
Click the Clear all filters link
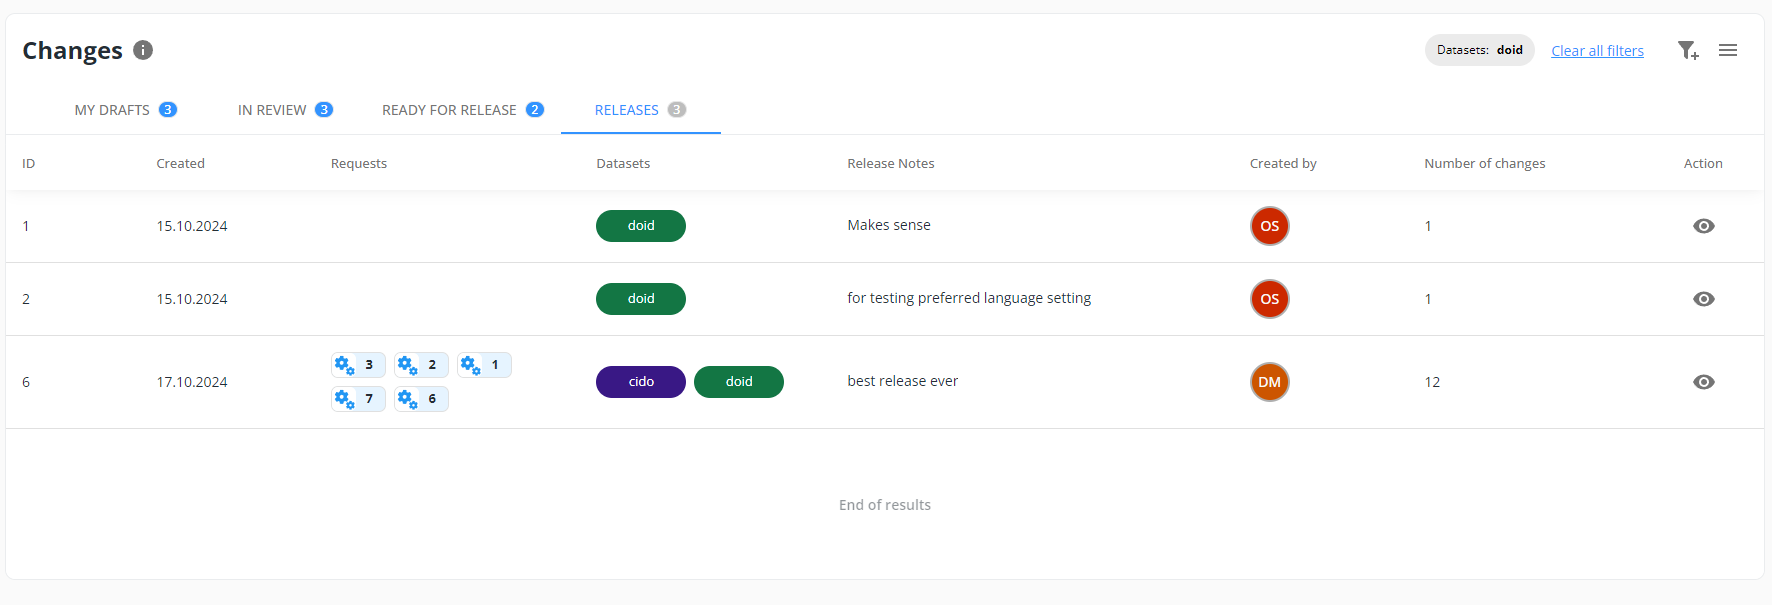(1597, 51)
